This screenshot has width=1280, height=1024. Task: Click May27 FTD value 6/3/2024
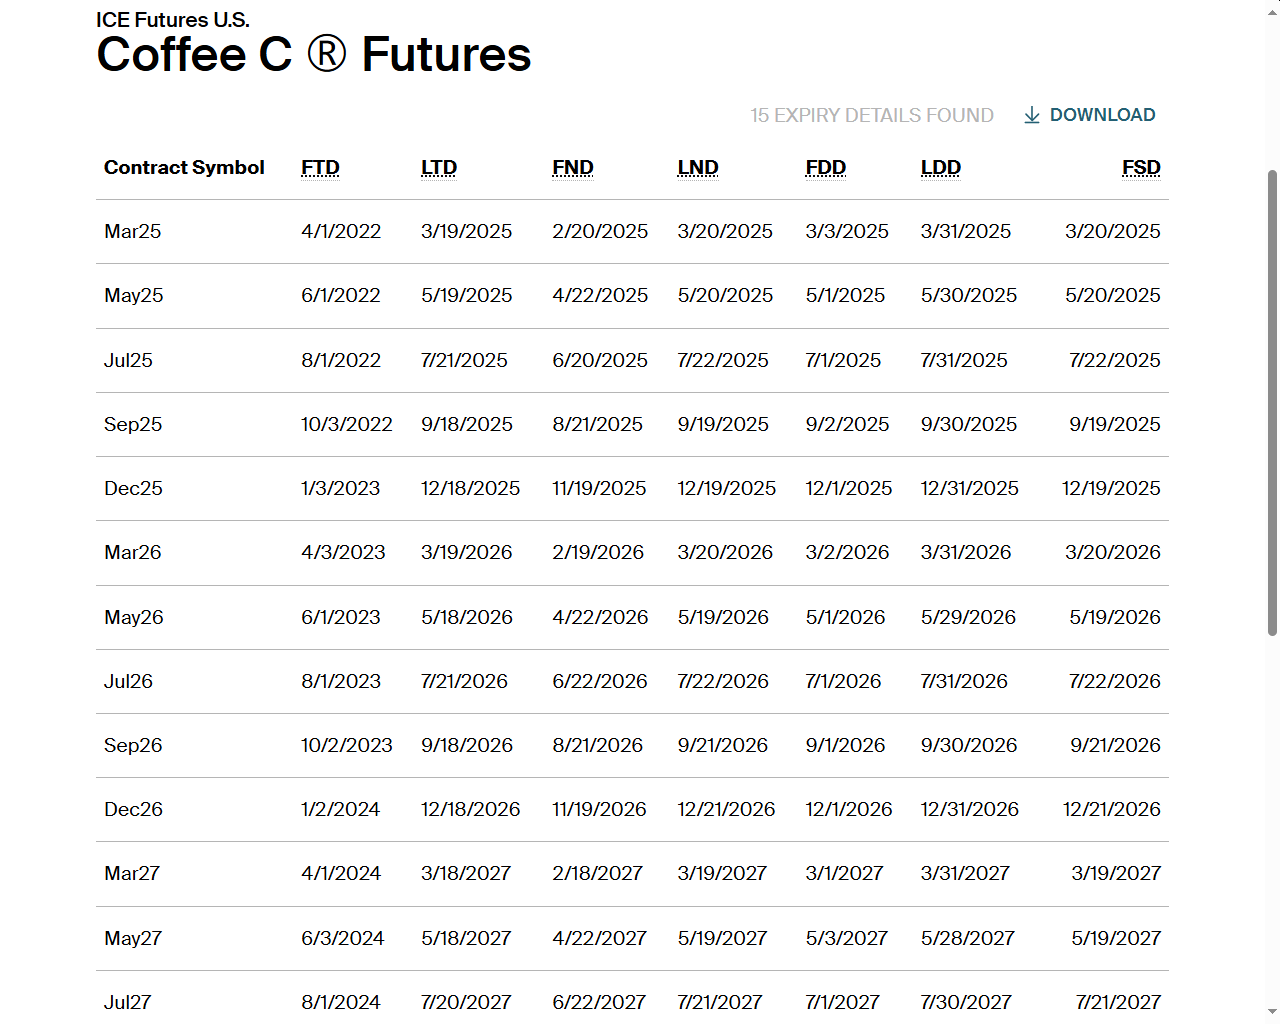343,938
